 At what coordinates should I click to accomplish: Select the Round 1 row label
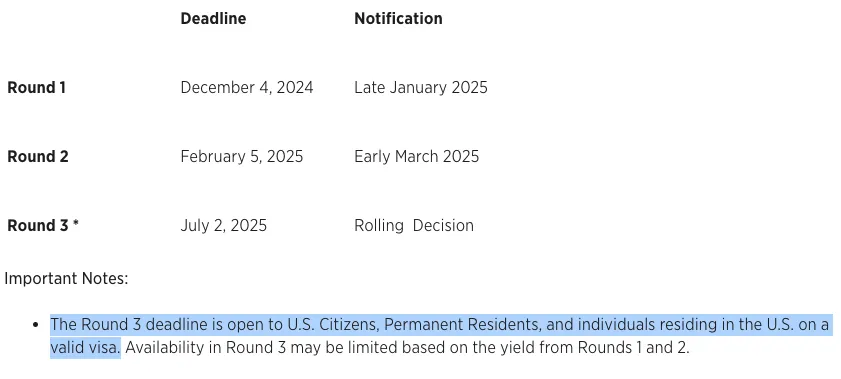36,87
